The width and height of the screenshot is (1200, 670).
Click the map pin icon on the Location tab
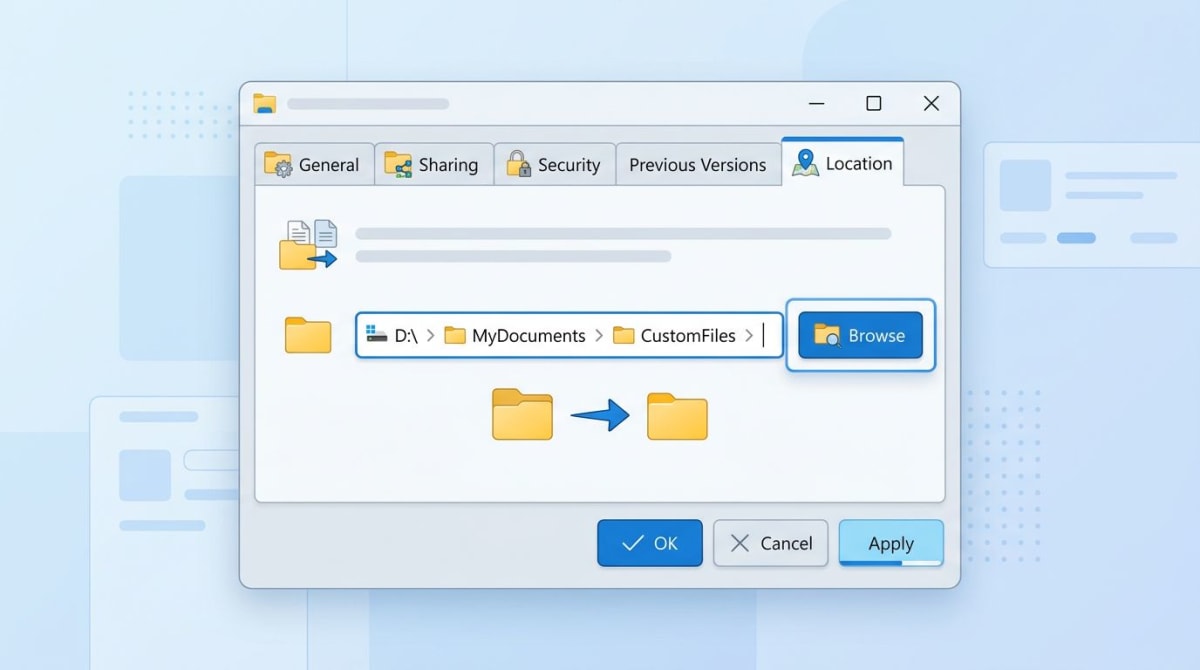pyautogui.click(x=806, y=162)
